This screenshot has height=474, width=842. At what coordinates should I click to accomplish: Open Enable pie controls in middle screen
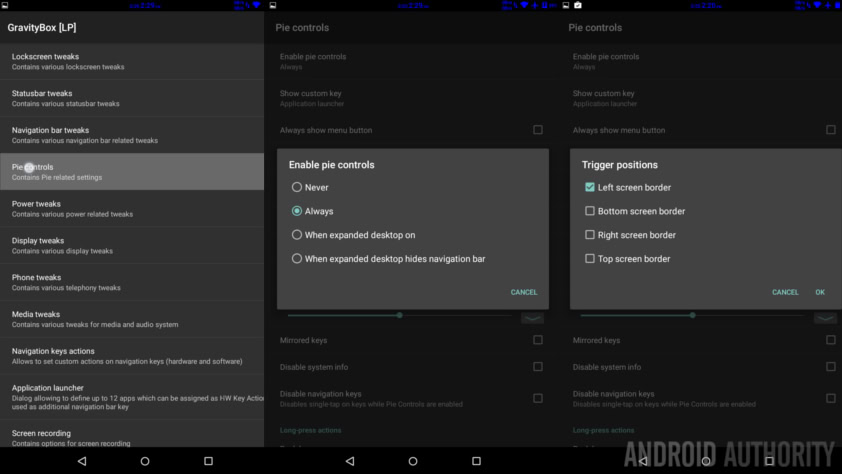pos(412,61)
